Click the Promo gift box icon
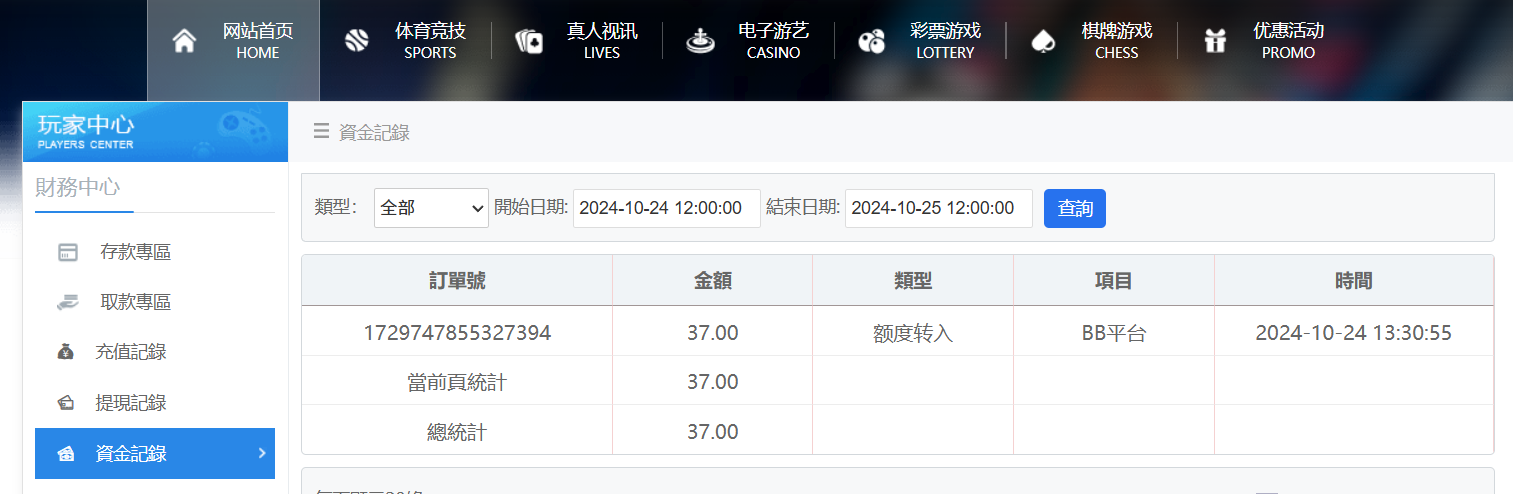 (x=1215, y=41)
